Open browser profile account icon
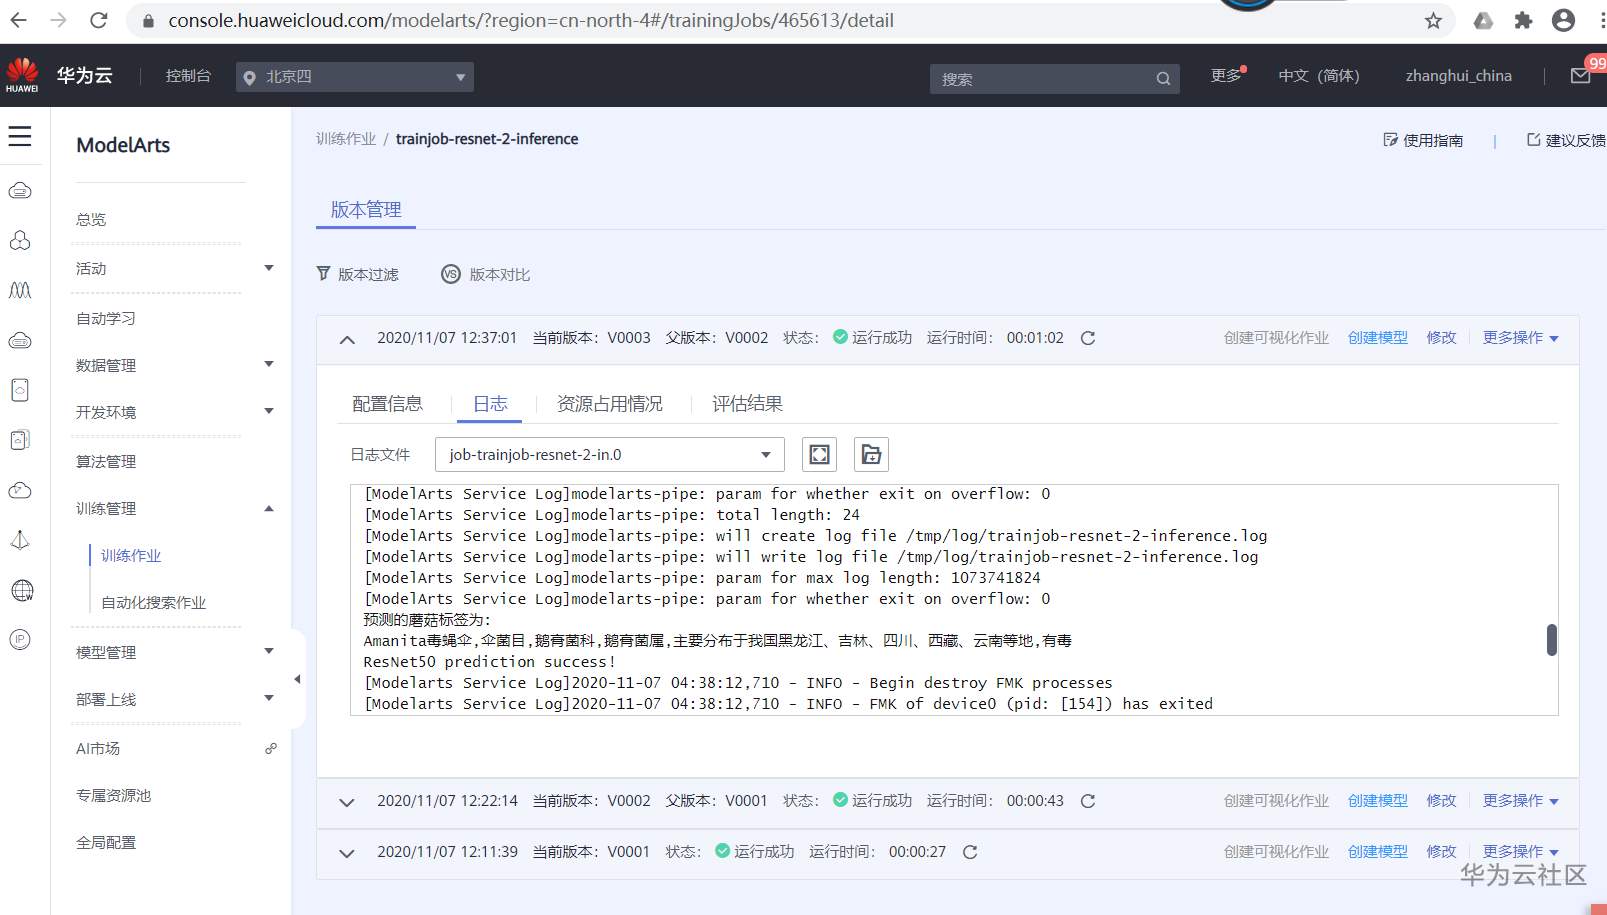This screenshot has height=915, width=1607. pyautogui.click(x=1563, y=20)
